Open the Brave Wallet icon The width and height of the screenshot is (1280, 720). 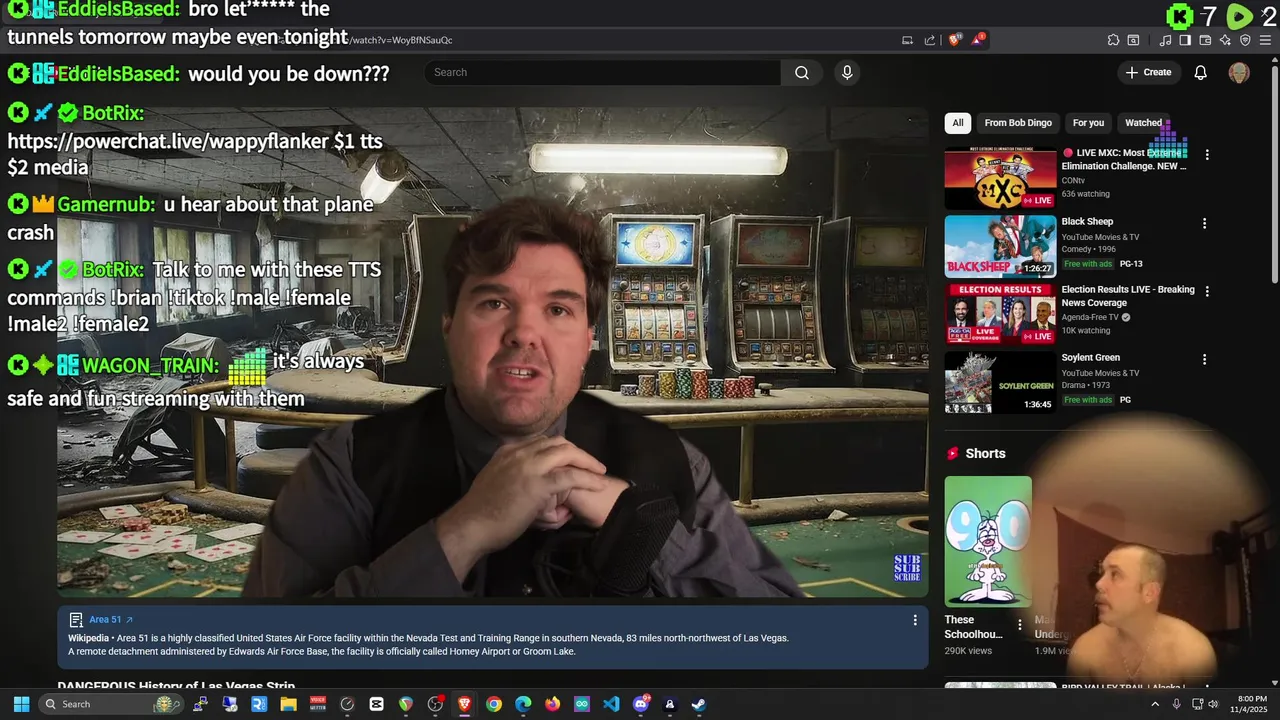tap(1205, 40)
